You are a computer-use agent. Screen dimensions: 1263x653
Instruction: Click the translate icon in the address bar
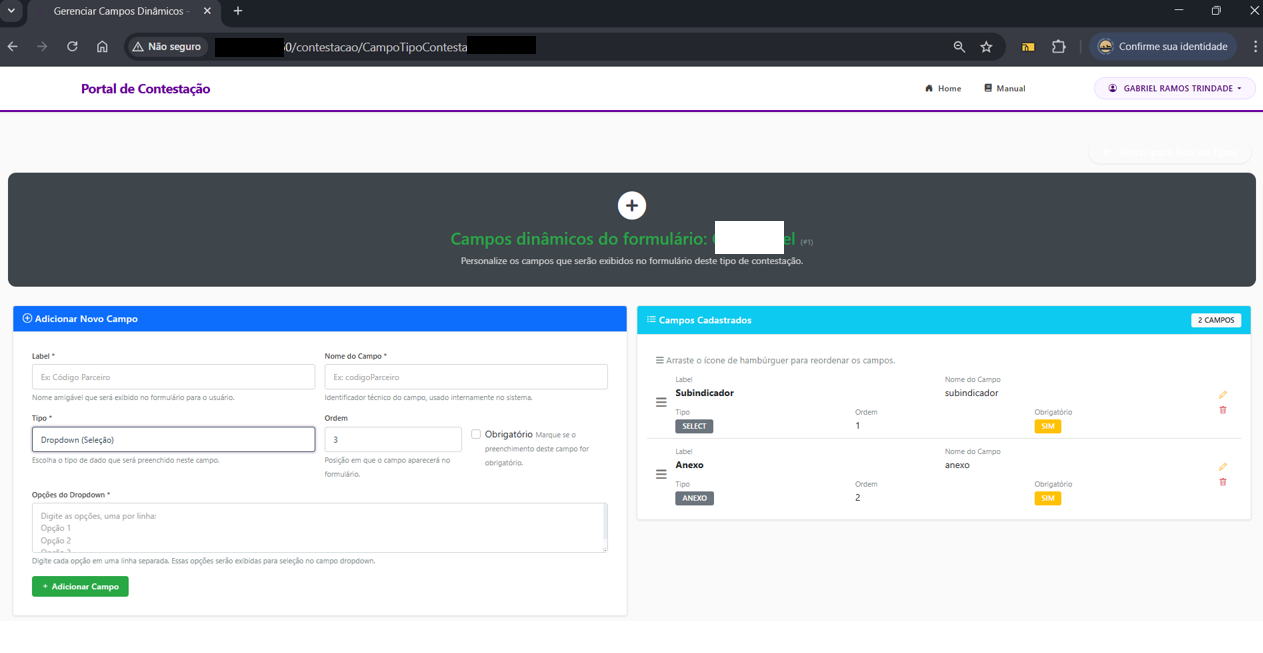[1027, 46]
